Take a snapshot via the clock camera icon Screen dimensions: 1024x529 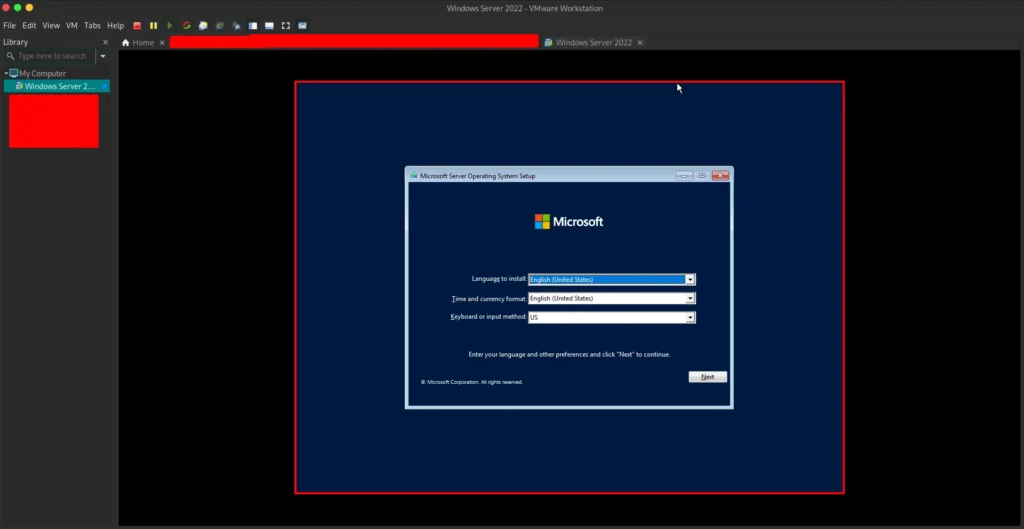point(203,25)
